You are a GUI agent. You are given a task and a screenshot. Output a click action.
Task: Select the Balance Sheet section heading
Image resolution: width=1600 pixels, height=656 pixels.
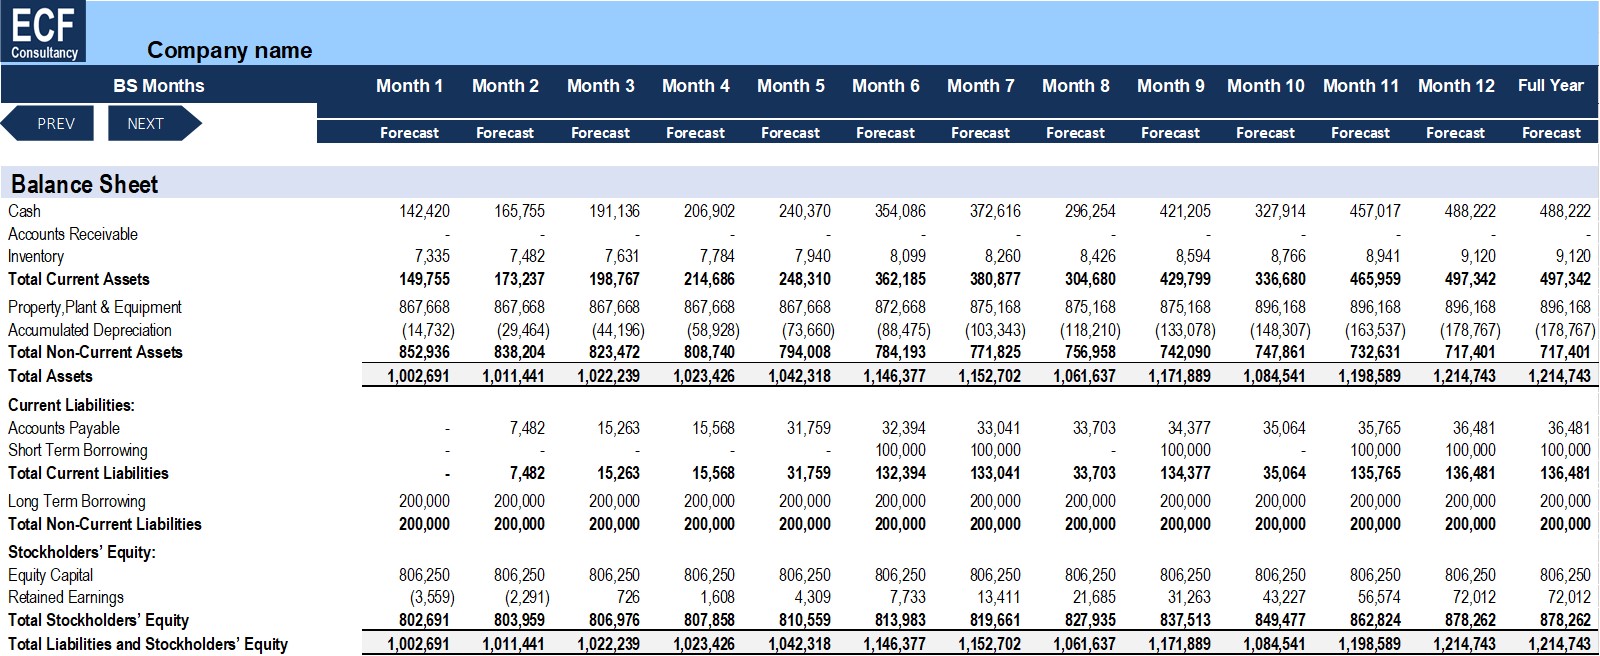(x=85, y=184)
